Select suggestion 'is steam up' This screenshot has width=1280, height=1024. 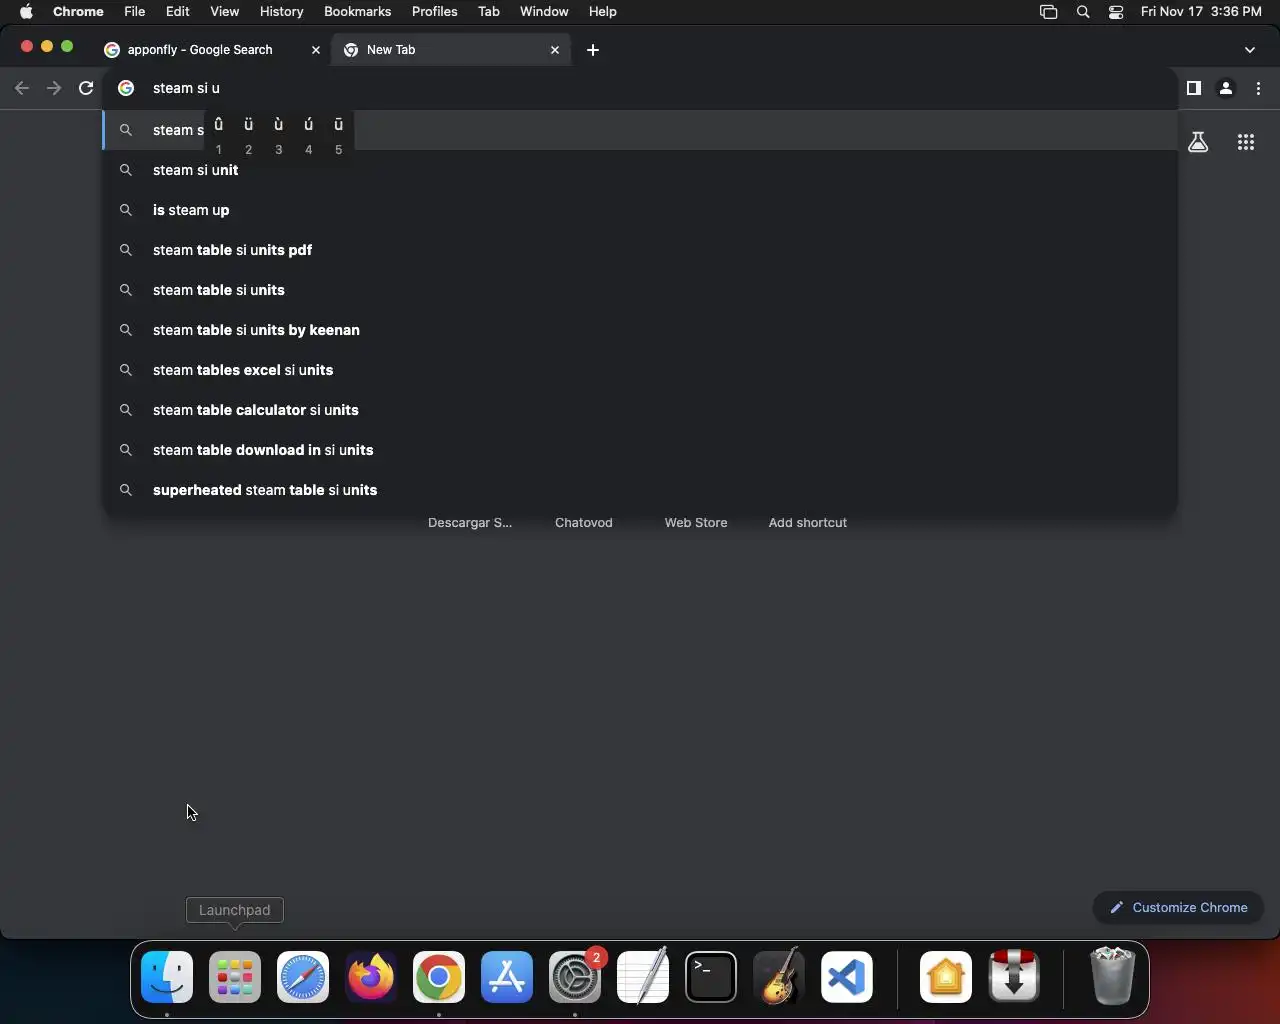(640, 210)
